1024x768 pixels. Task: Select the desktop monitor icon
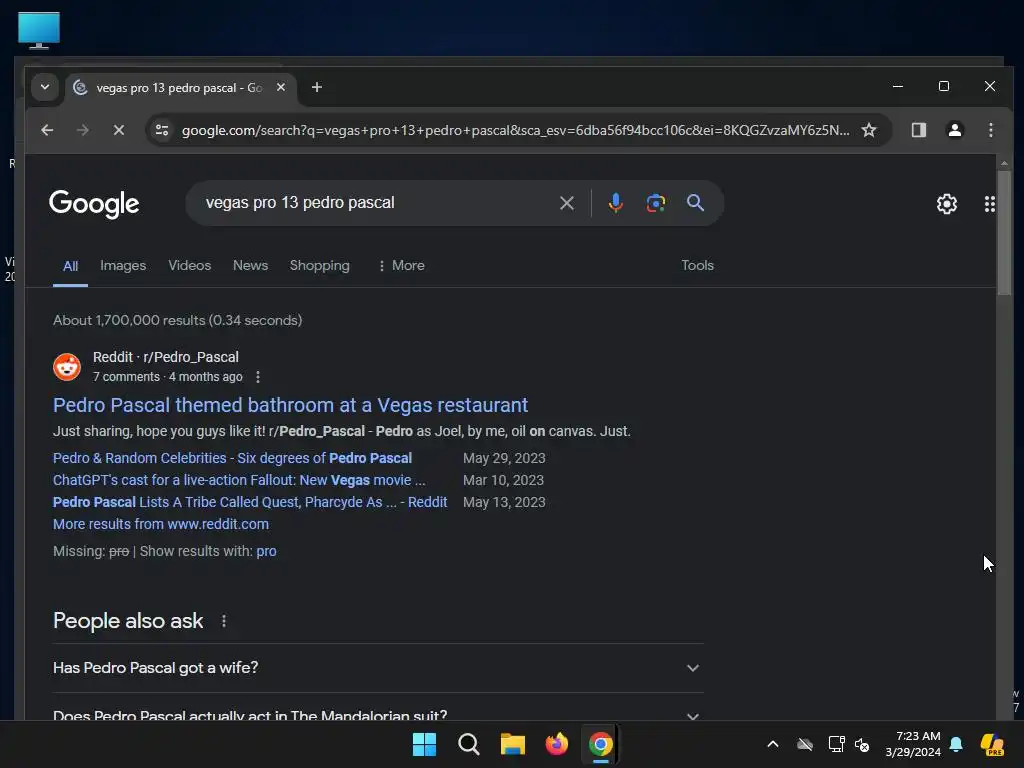coord(39,30)
